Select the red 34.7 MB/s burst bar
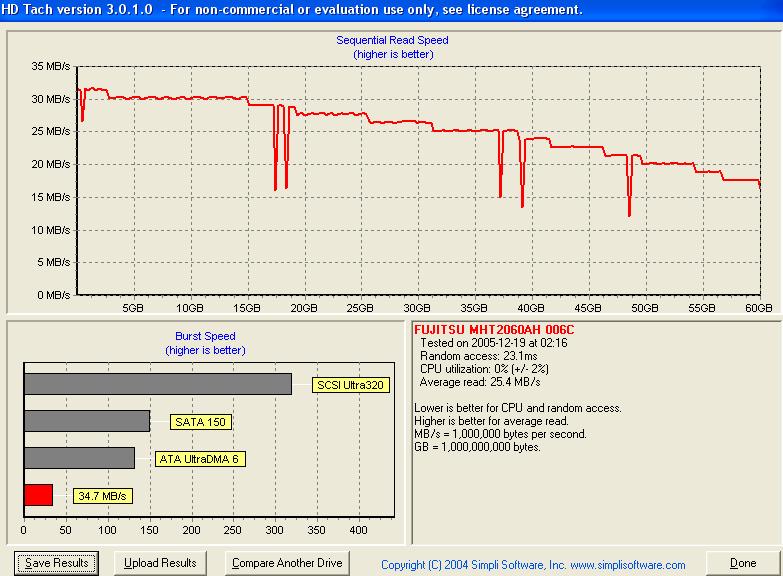783x576 pixels. click(38, 495)
